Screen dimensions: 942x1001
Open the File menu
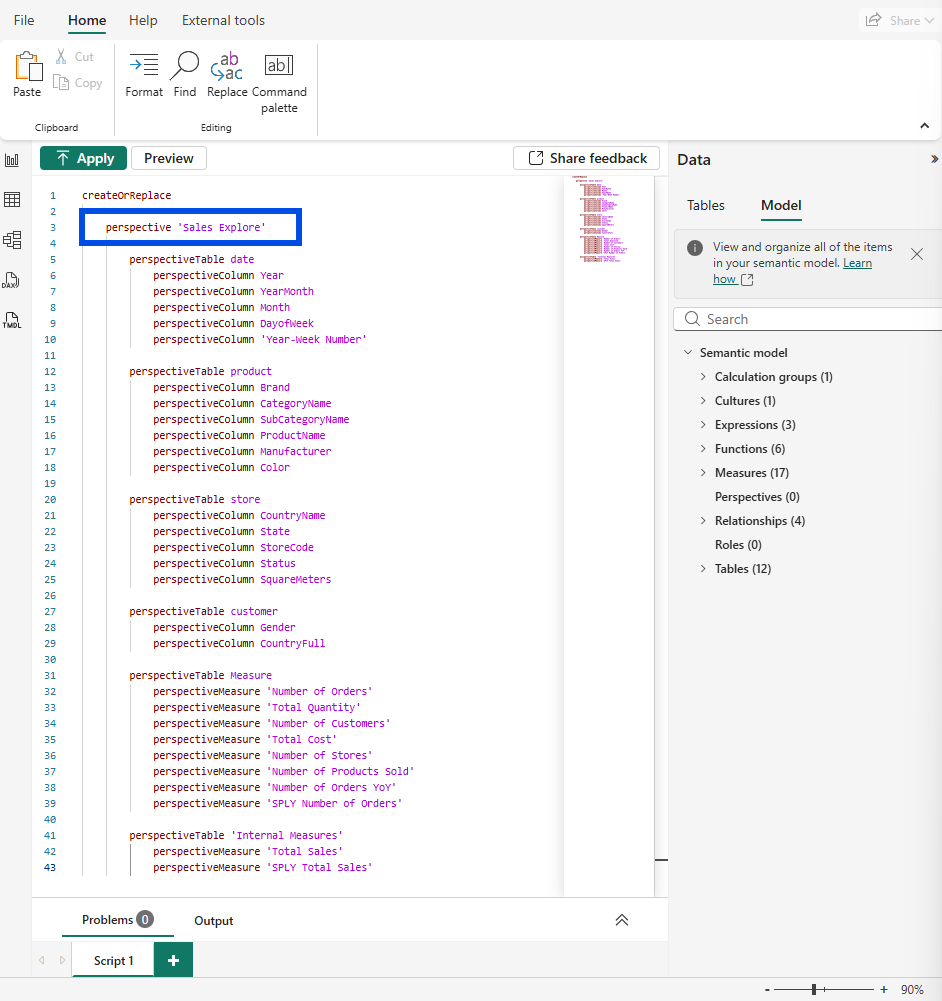pos(24,20)
